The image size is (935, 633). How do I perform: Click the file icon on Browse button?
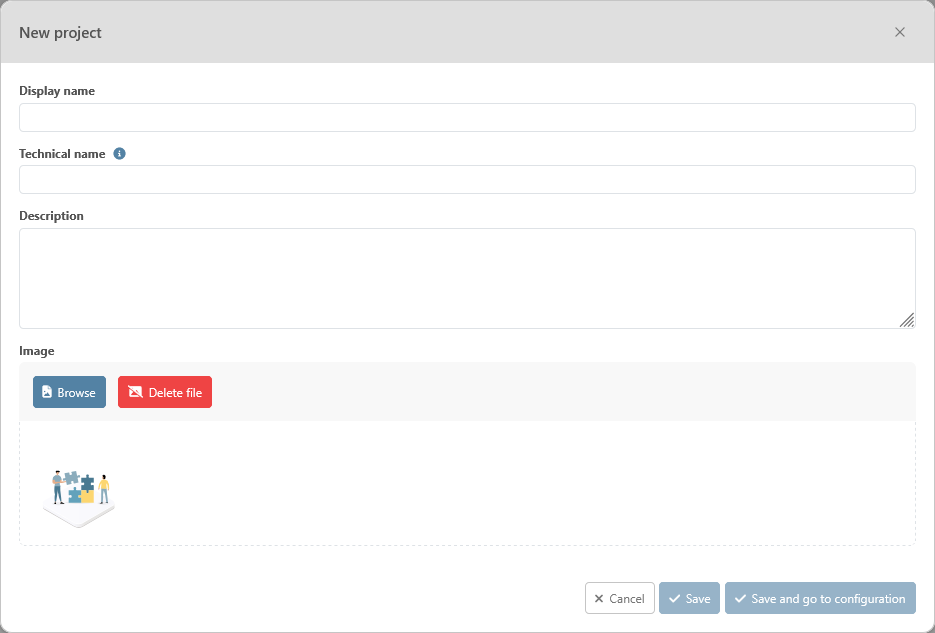pyautogui.click(x=47, y=392)
